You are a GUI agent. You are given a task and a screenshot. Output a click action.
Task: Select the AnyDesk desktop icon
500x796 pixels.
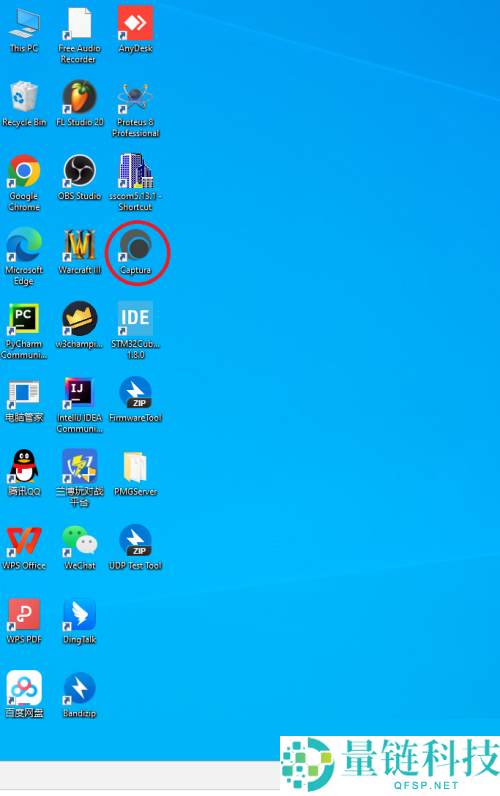coord(136,29)
